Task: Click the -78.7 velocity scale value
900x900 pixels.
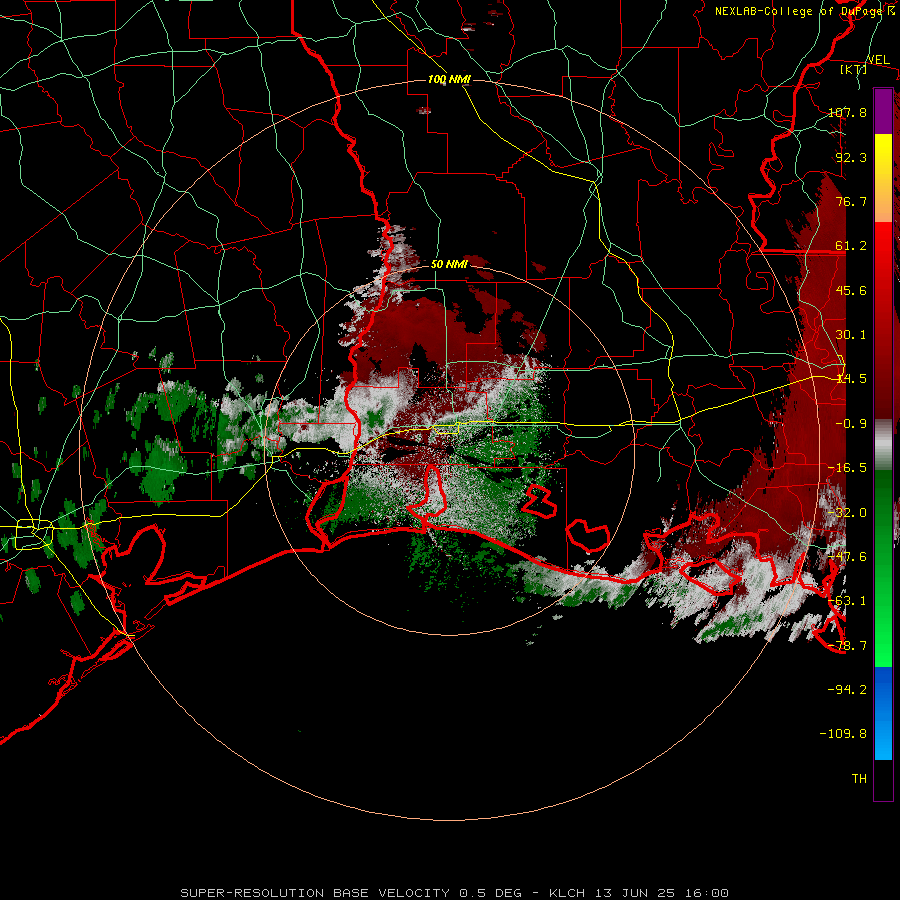Action: click(847, 645)
